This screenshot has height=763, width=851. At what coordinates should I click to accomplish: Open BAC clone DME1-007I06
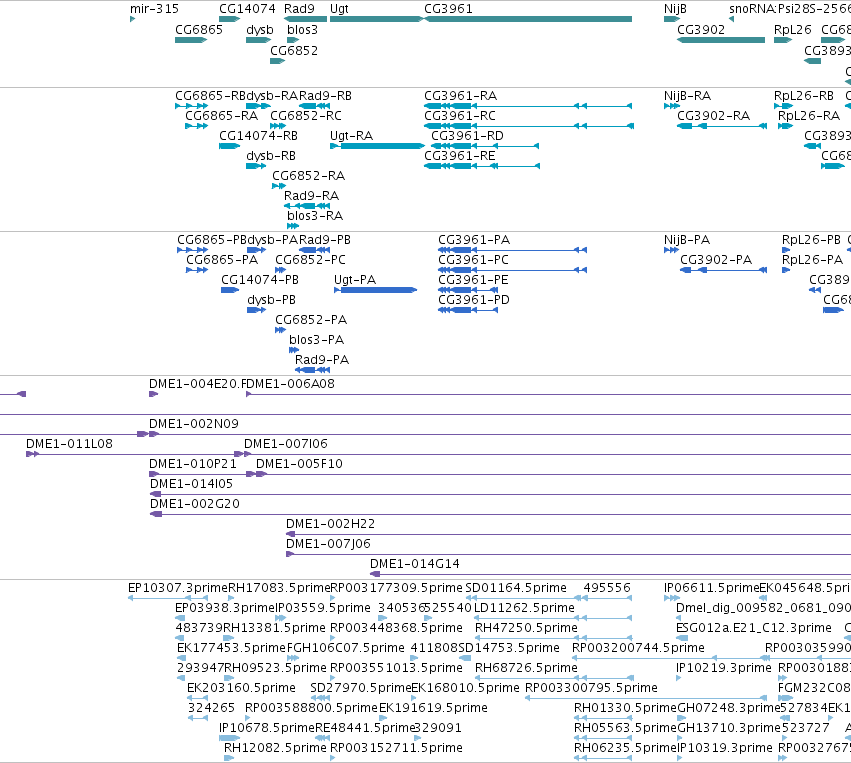(286, 443)
